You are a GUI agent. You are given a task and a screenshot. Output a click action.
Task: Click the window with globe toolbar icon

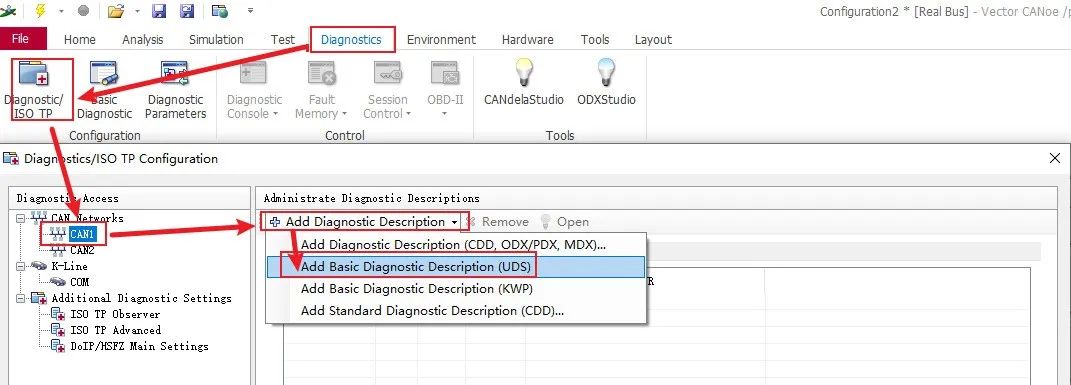pyautogui.click(x=219, y=11)
